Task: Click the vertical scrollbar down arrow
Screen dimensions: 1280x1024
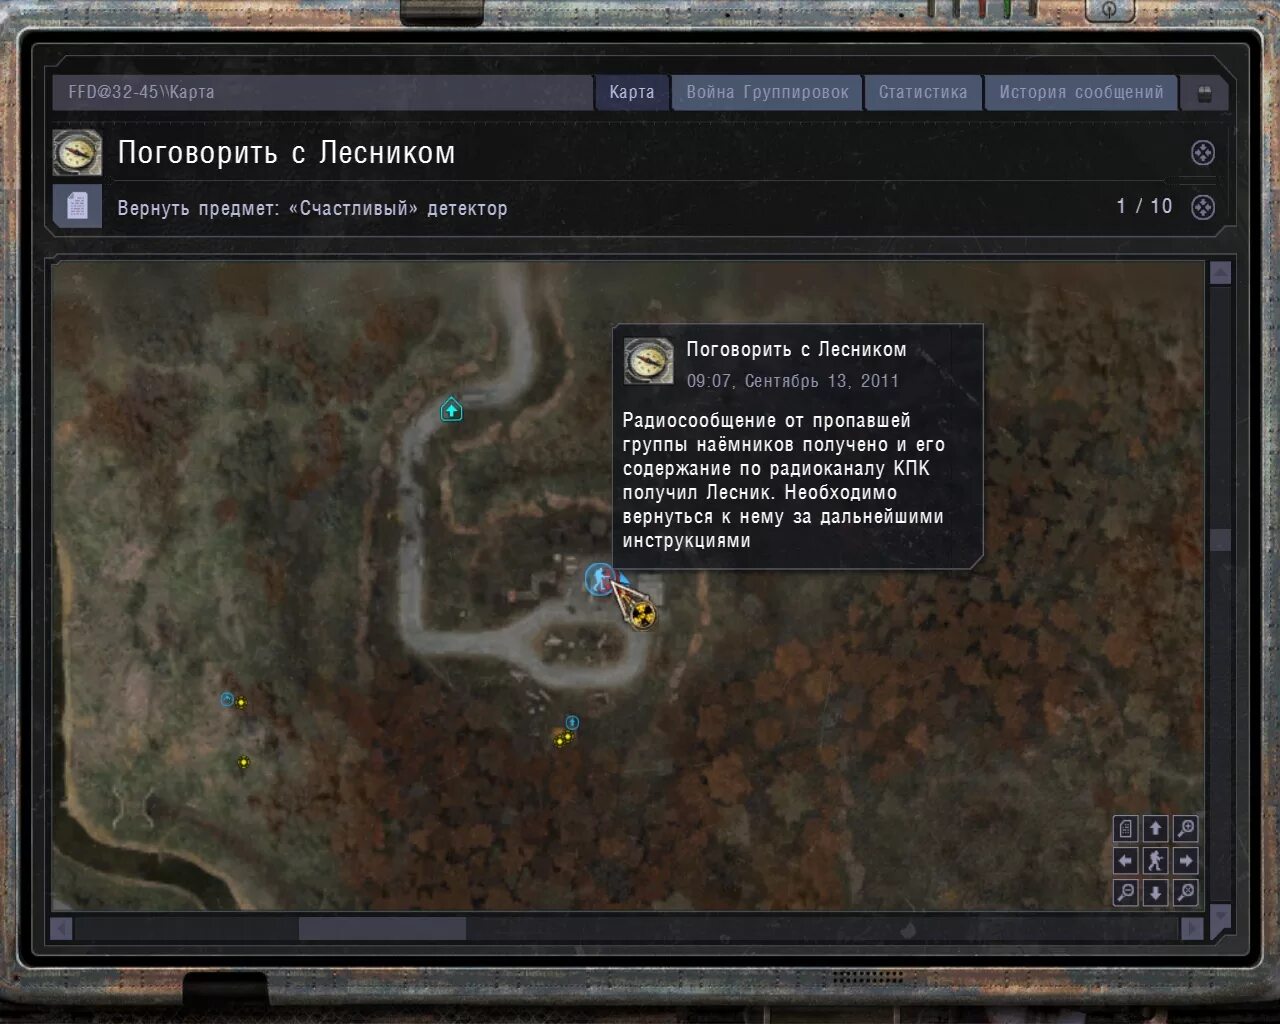Action: pyautogui.click(x=1220, y=918)
